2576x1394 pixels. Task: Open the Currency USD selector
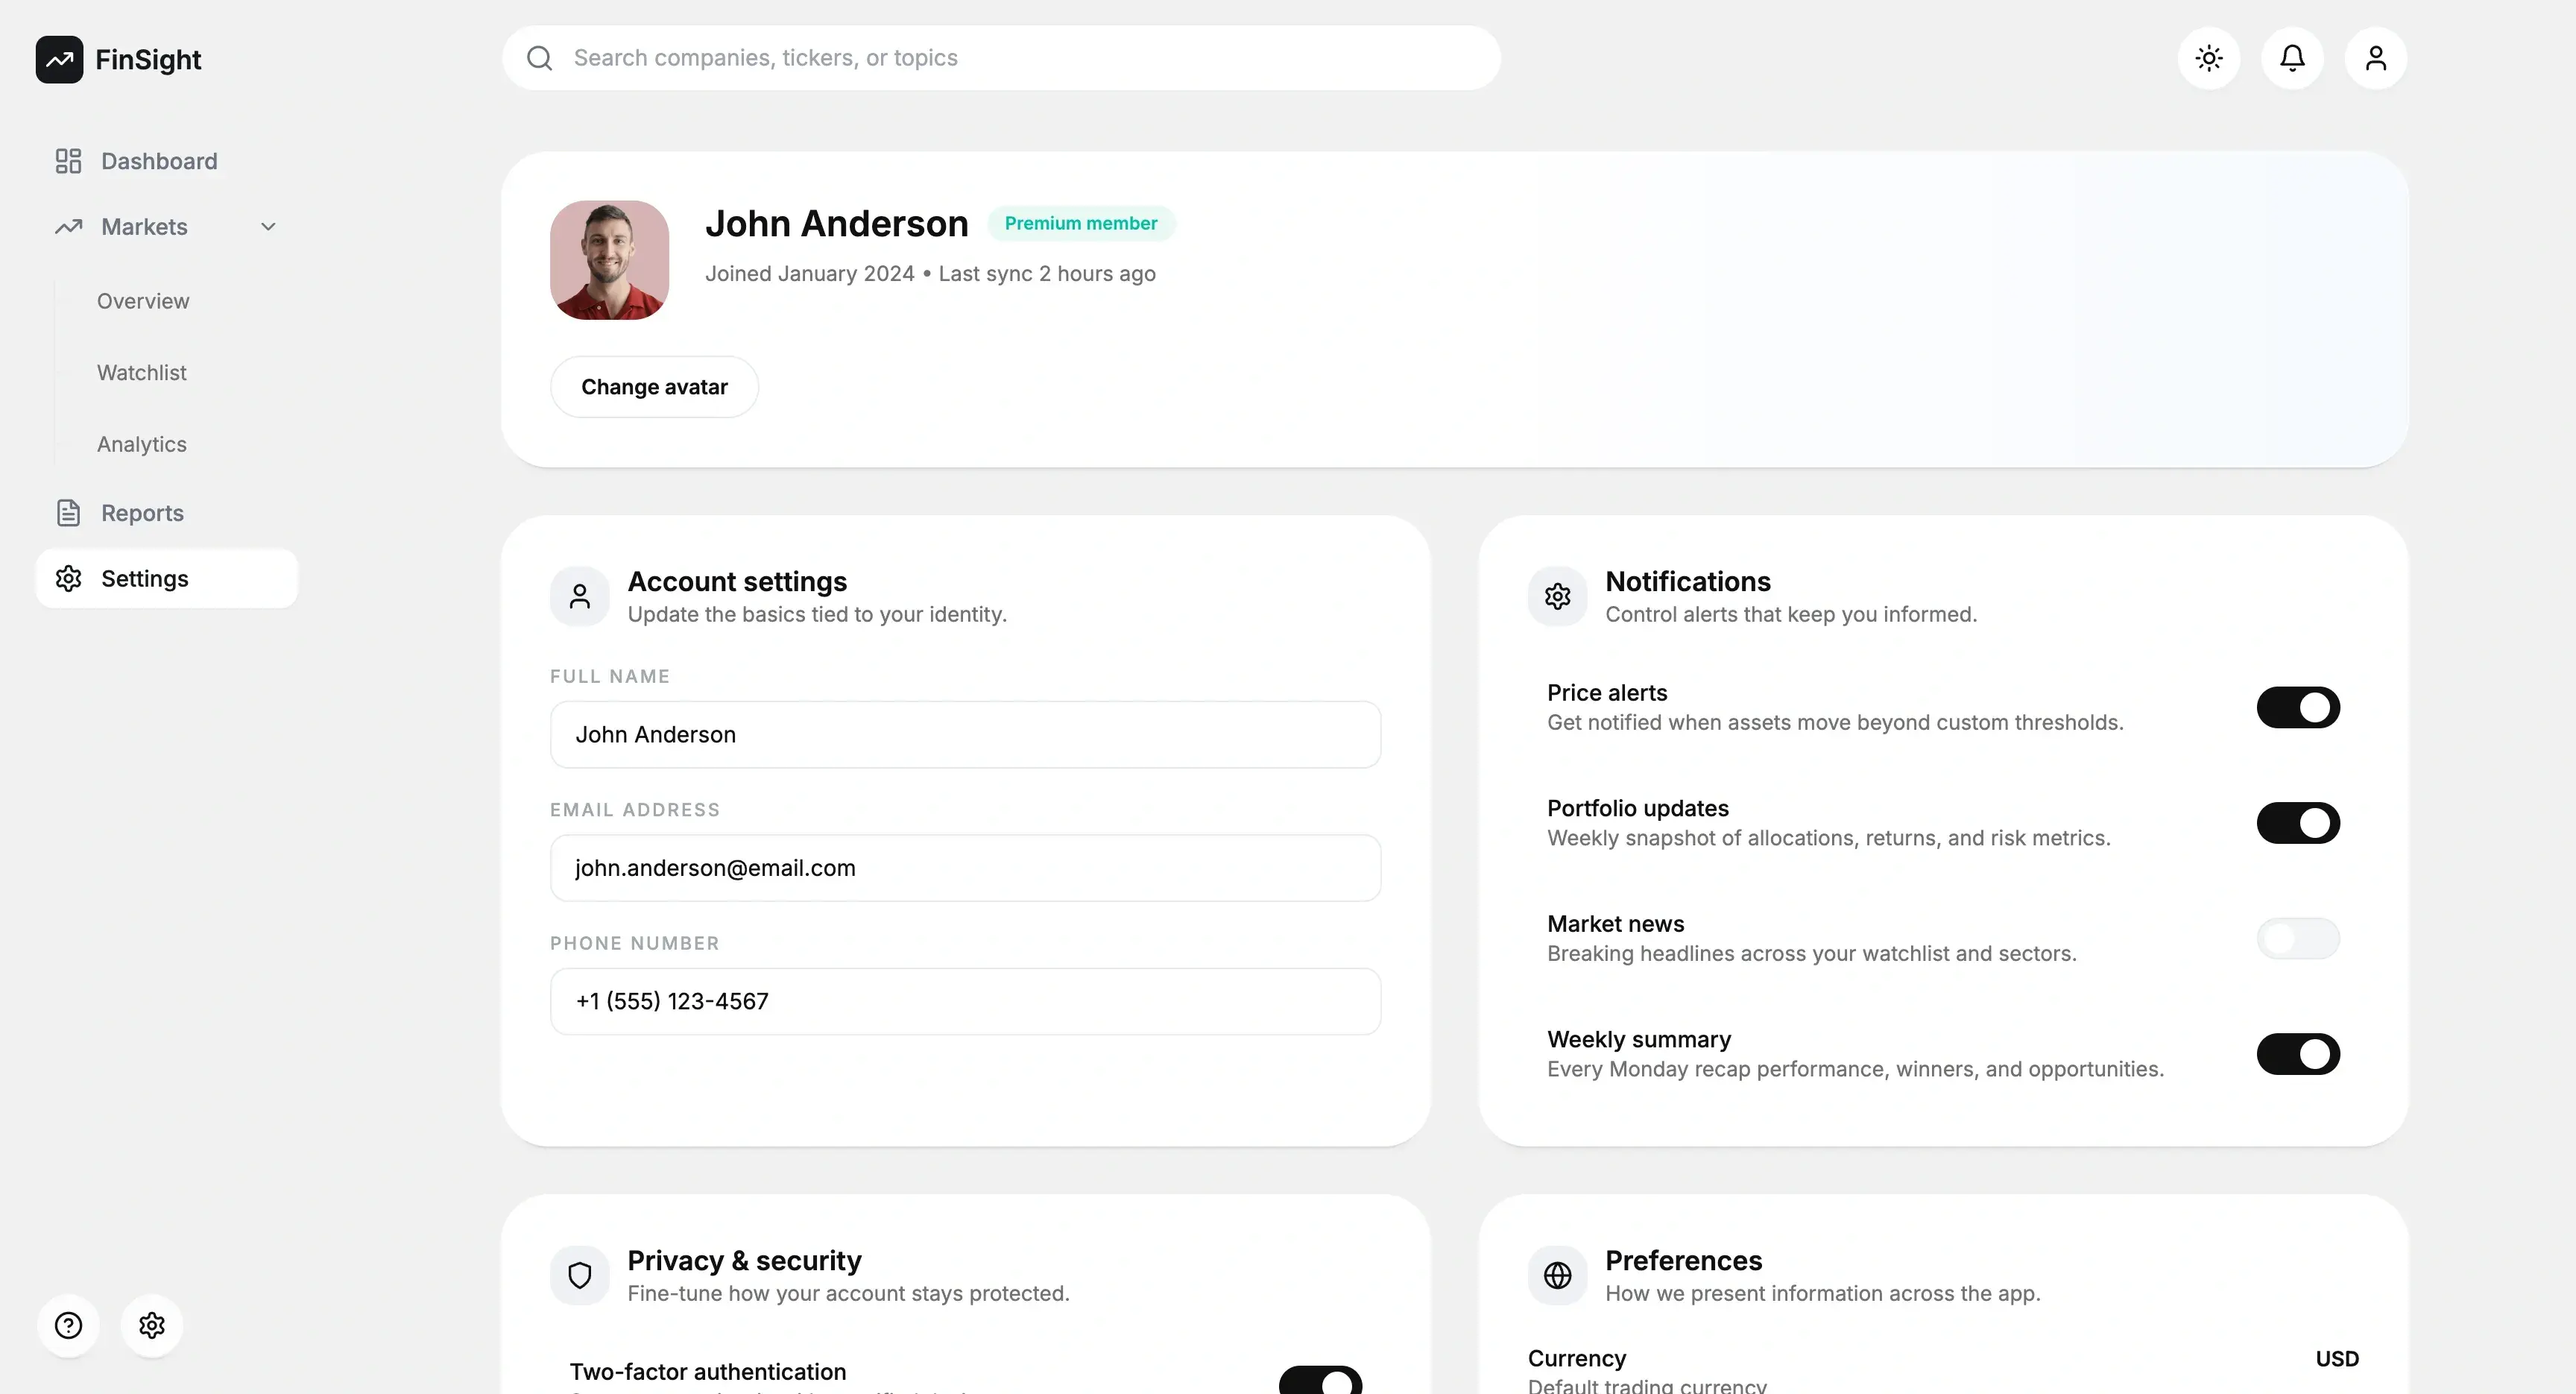pyautogui.click(x=2337, y=1358)
